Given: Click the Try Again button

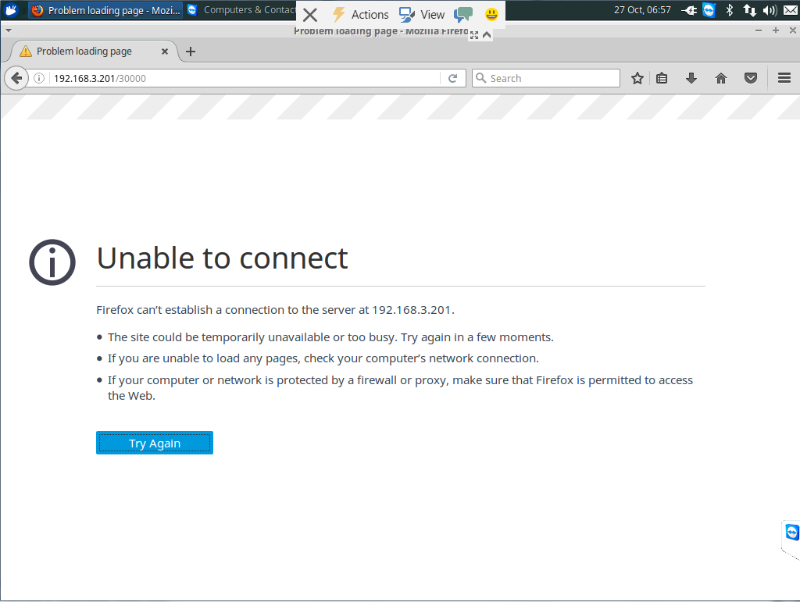Looking at the screenshot, I should tap(155, 443).
